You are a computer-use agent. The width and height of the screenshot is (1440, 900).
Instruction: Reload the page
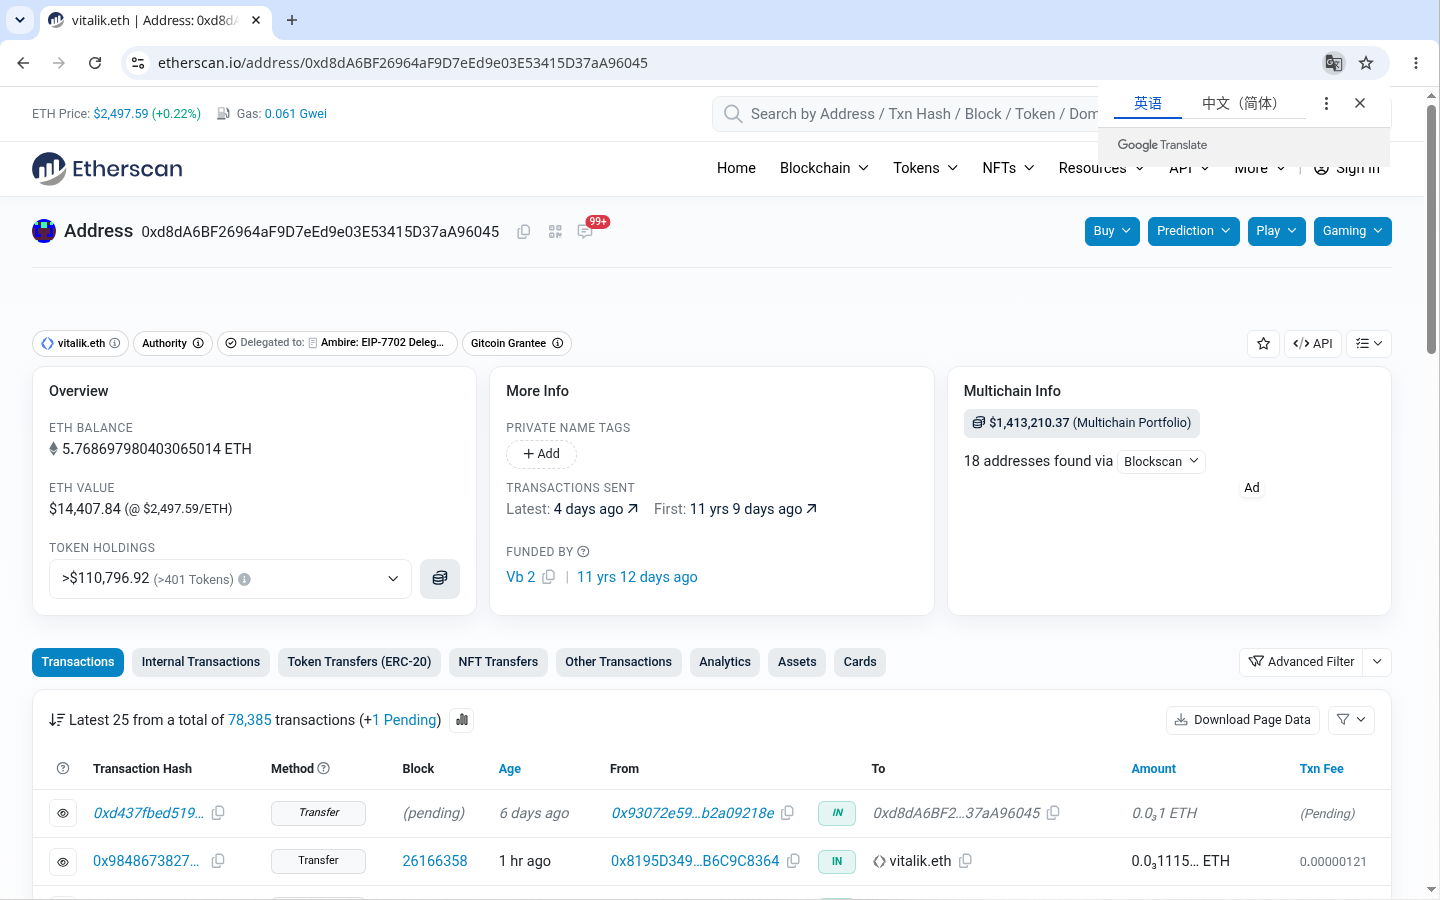tap(95, 63)
